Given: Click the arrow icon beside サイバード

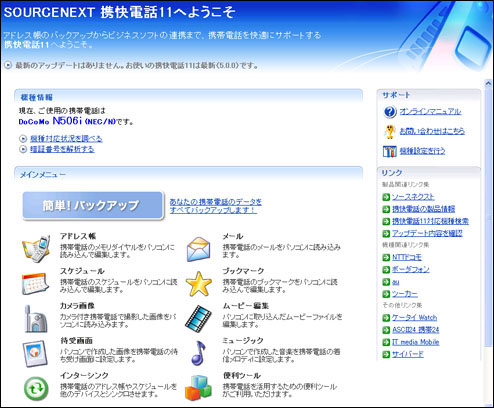Looking at the screenshot, I should [x=386, y=354].
